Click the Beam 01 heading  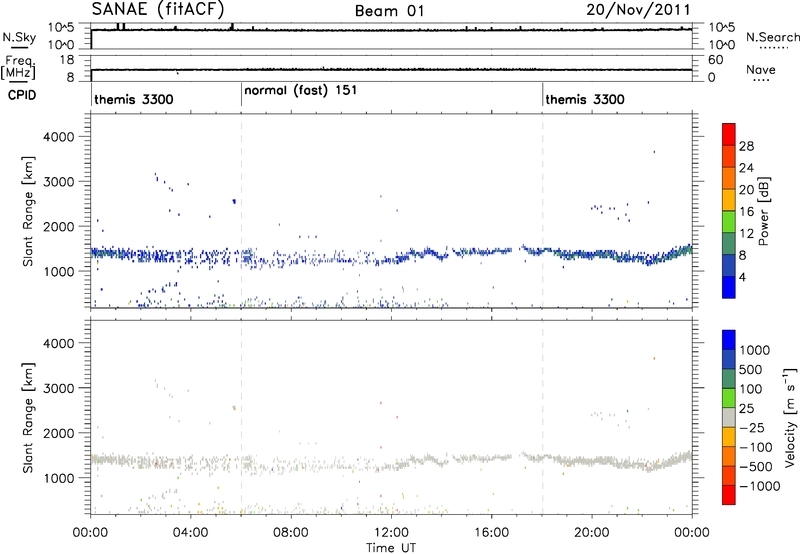[x=389, y=11]
